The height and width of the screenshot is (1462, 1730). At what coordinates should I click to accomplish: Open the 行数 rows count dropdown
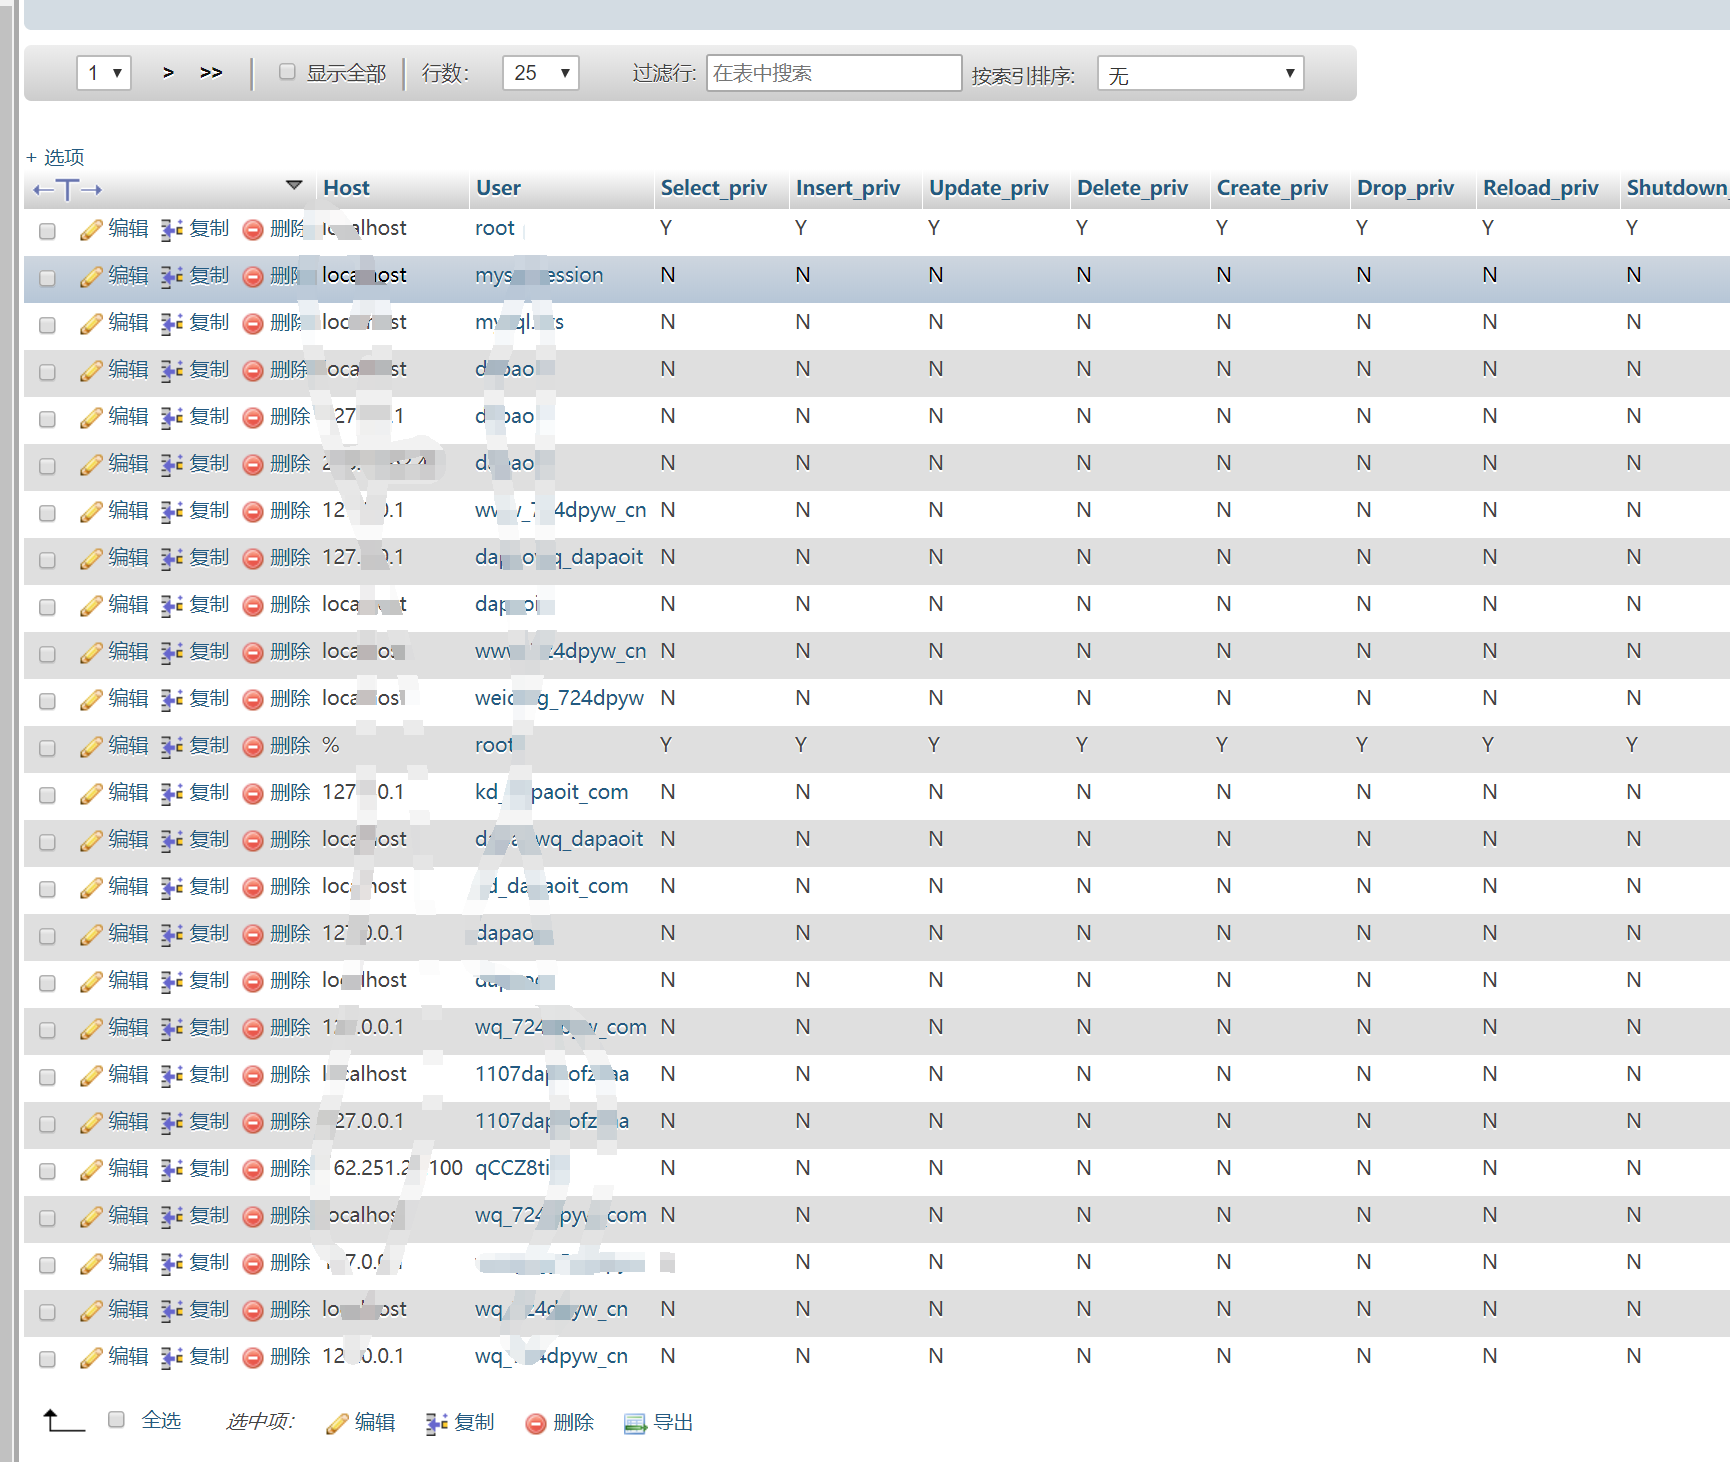(x=540, y=73)
